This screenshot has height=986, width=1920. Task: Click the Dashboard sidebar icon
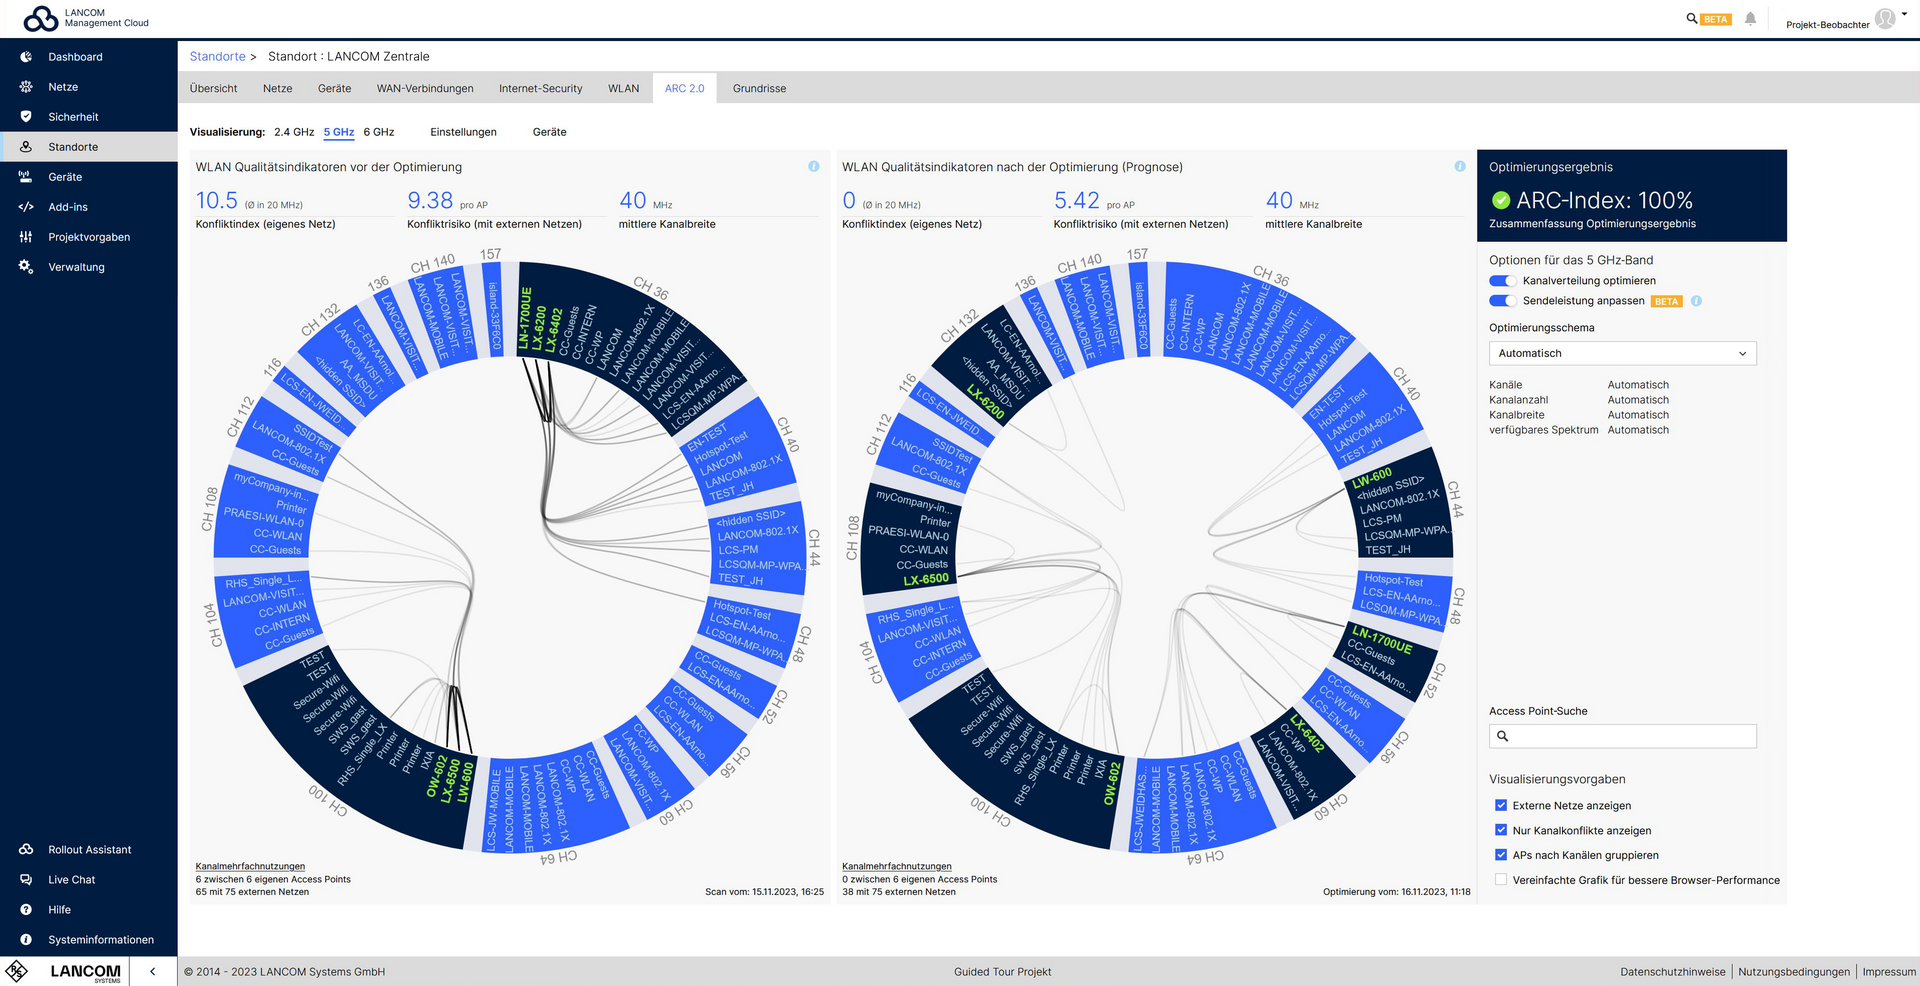(x=26, y=57)
